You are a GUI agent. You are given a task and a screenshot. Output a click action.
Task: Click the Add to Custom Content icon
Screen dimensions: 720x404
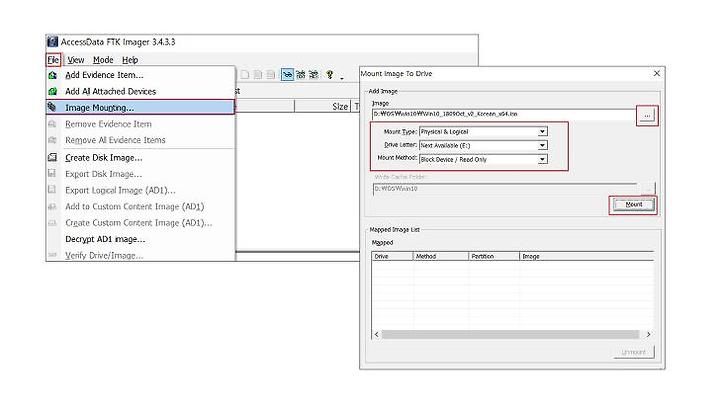[53, 207]
